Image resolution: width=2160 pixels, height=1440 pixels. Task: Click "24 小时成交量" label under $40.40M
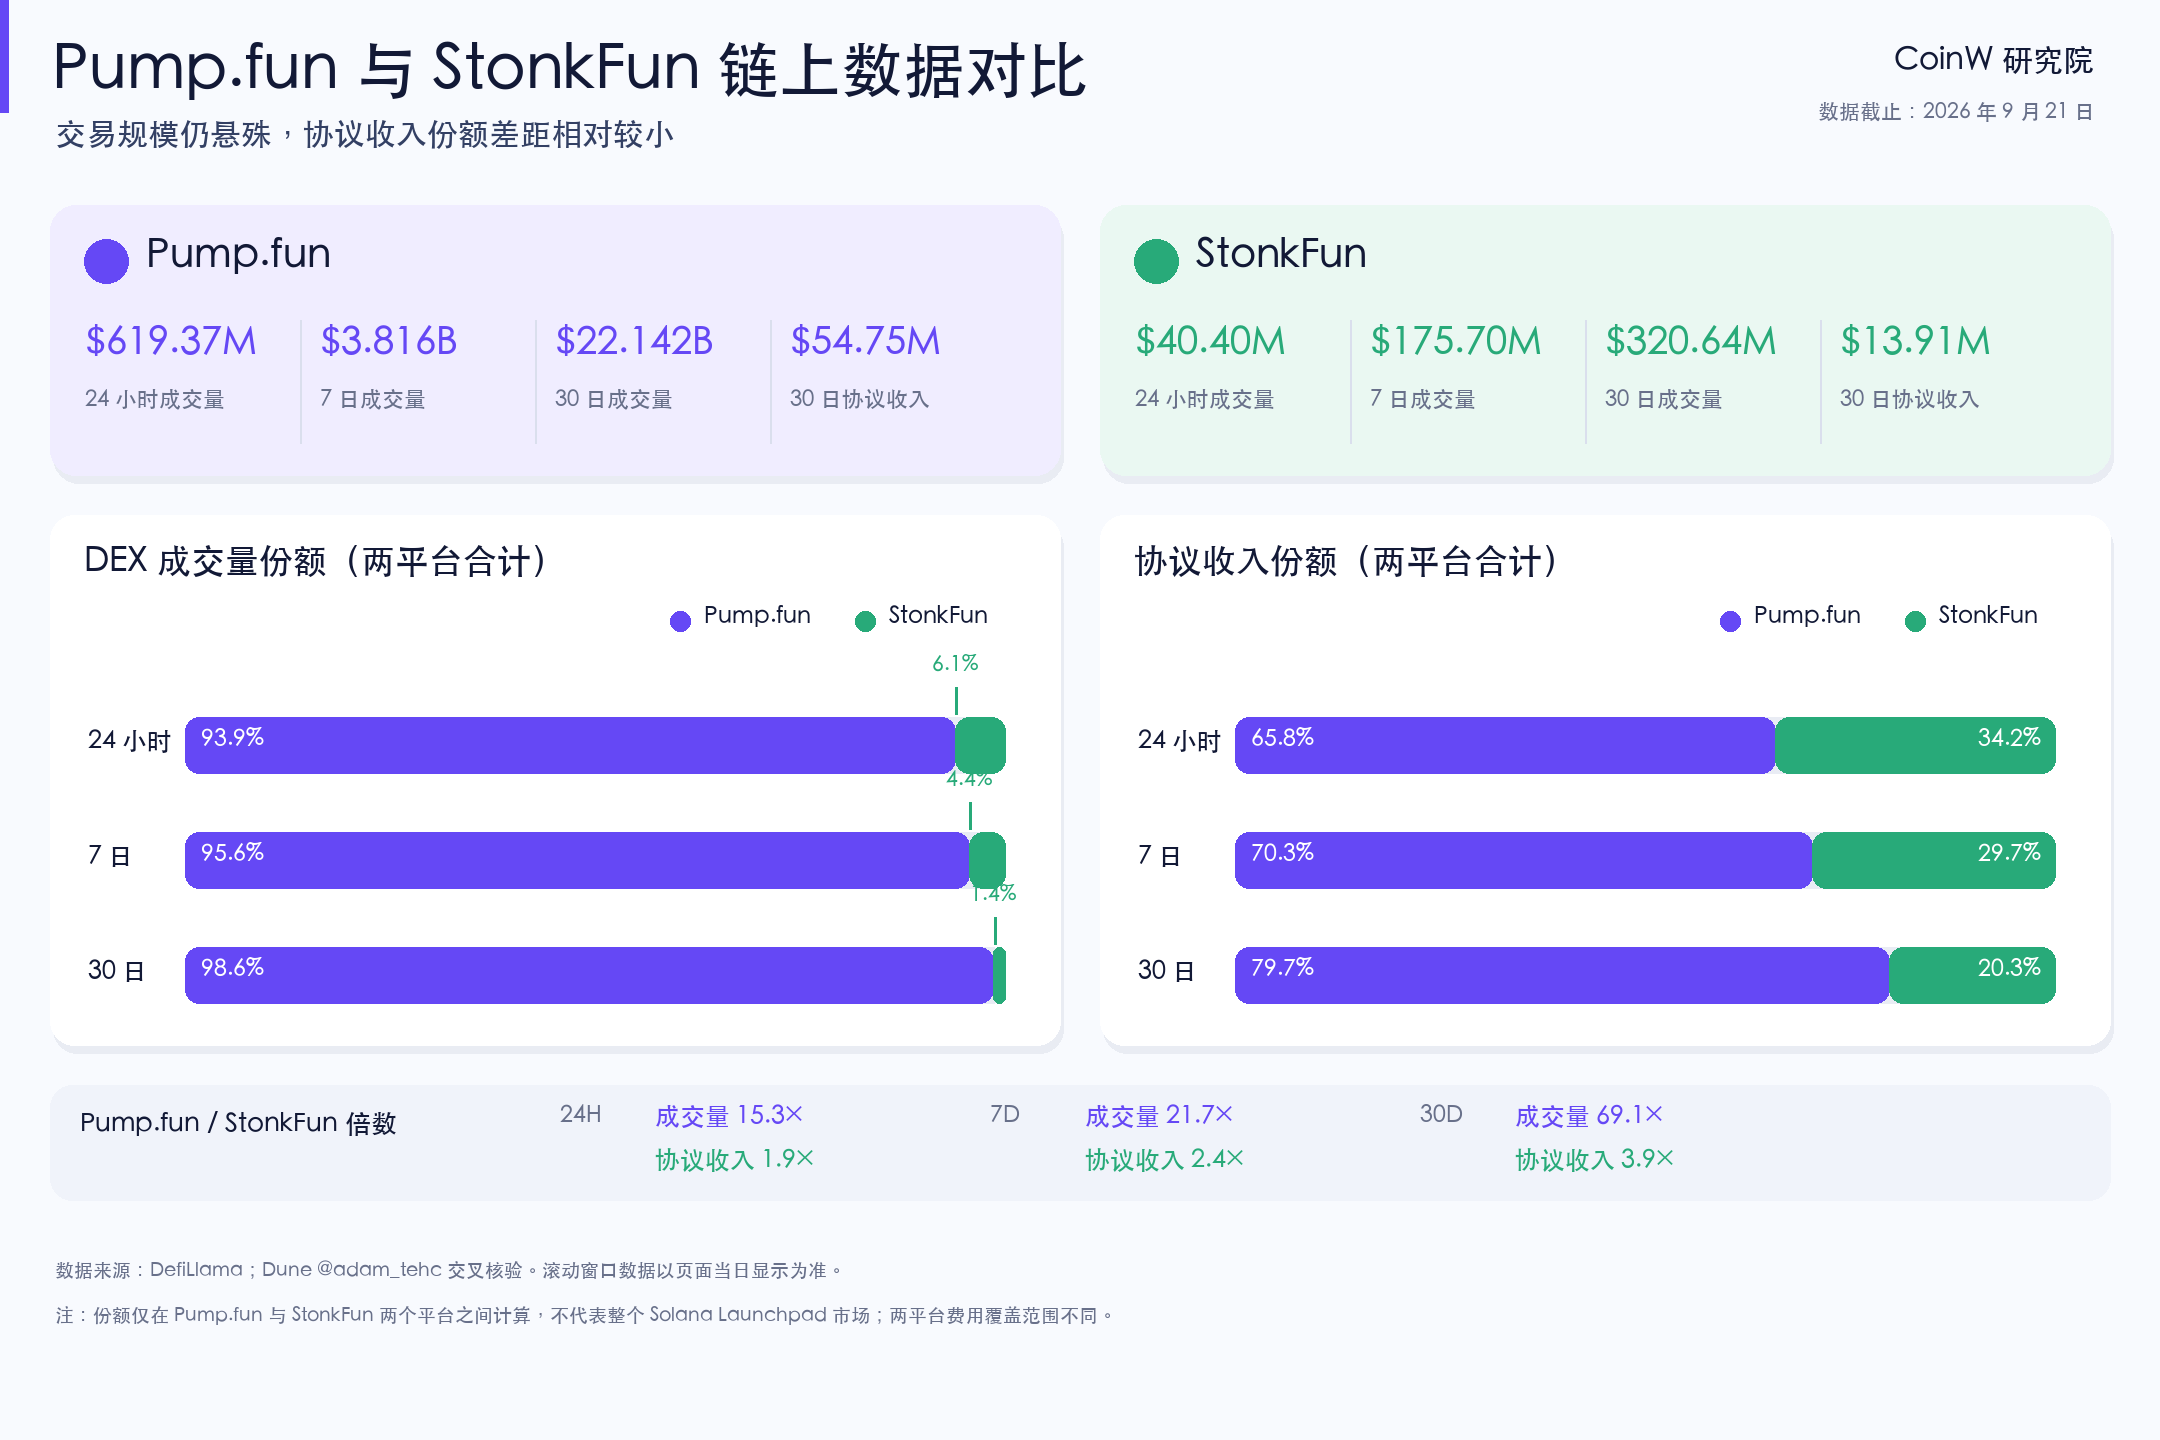pyautogui.click(x=1205, y=399)
